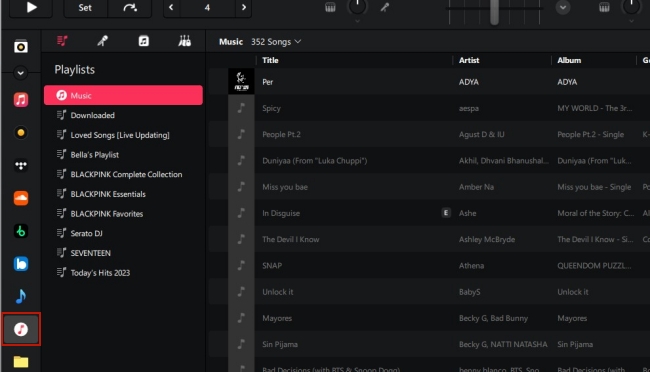The image size is (650, 372).
Task: Click the curved-arrow jump button
Action: (130, 7)
